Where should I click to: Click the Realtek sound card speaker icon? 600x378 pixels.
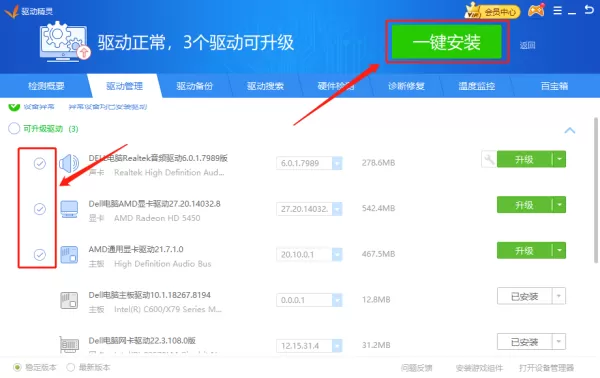(69, 163)
